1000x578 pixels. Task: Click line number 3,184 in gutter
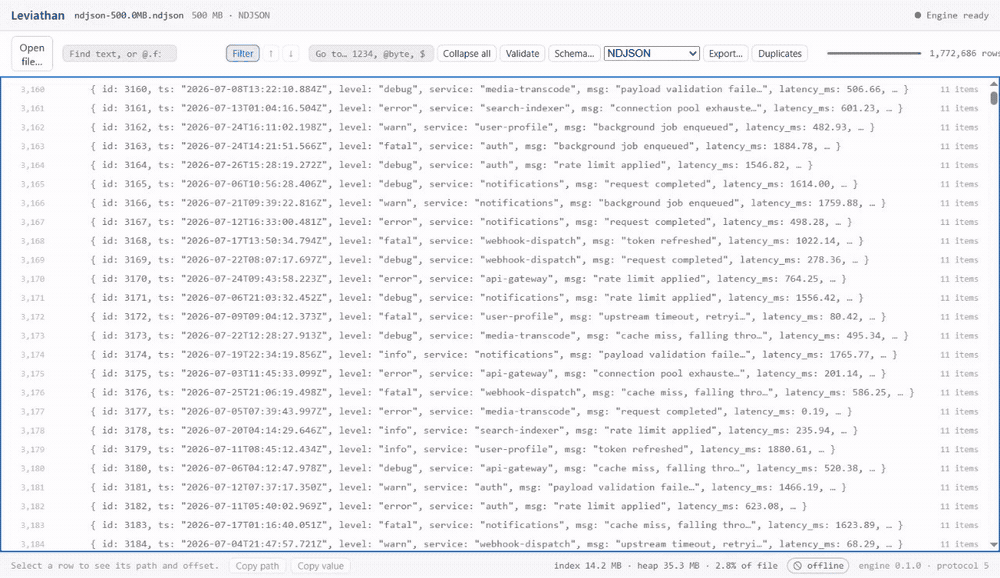(32, 544)
